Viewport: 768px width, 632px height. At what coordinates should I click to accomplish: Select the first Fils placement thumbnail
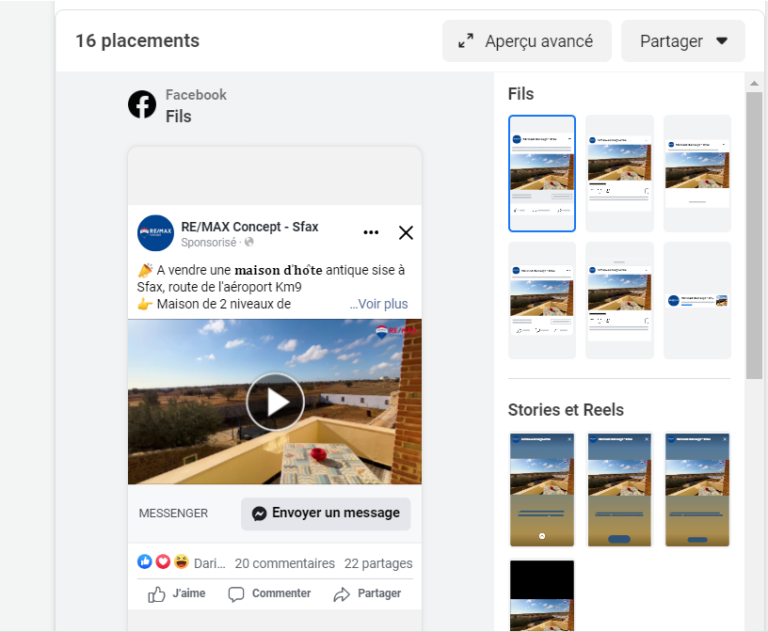pyautogui.click(x=542, y=173)
